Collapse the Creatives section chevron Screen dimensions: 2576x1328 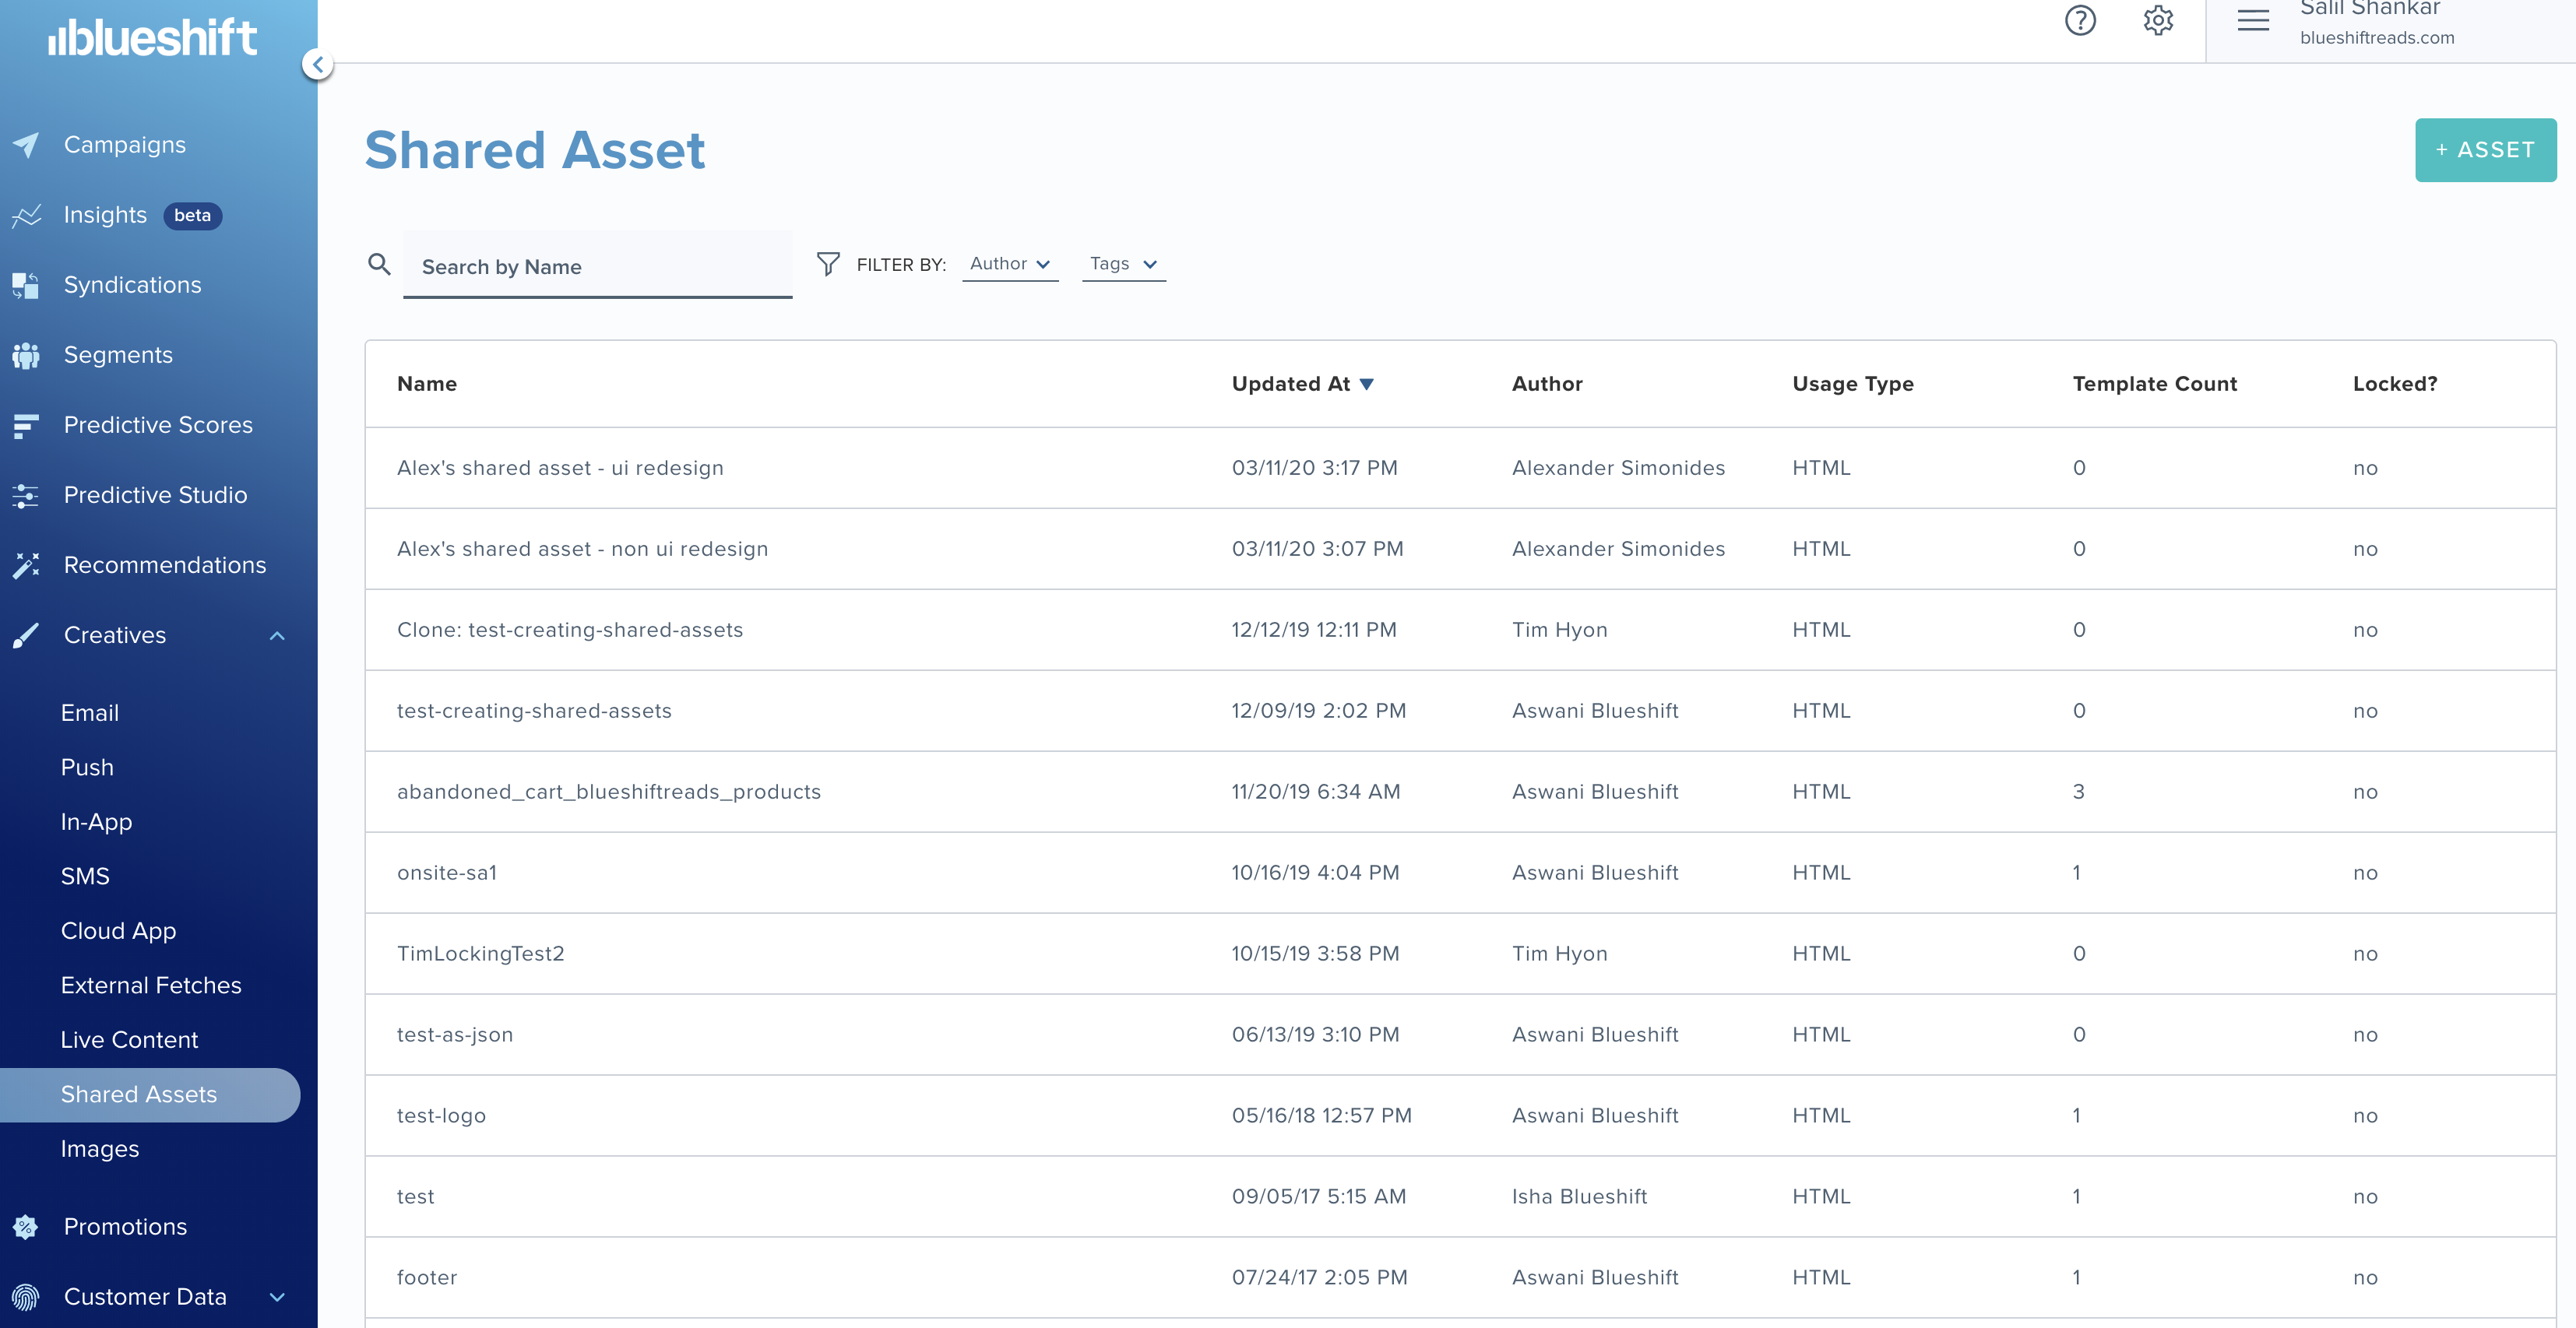277,636
